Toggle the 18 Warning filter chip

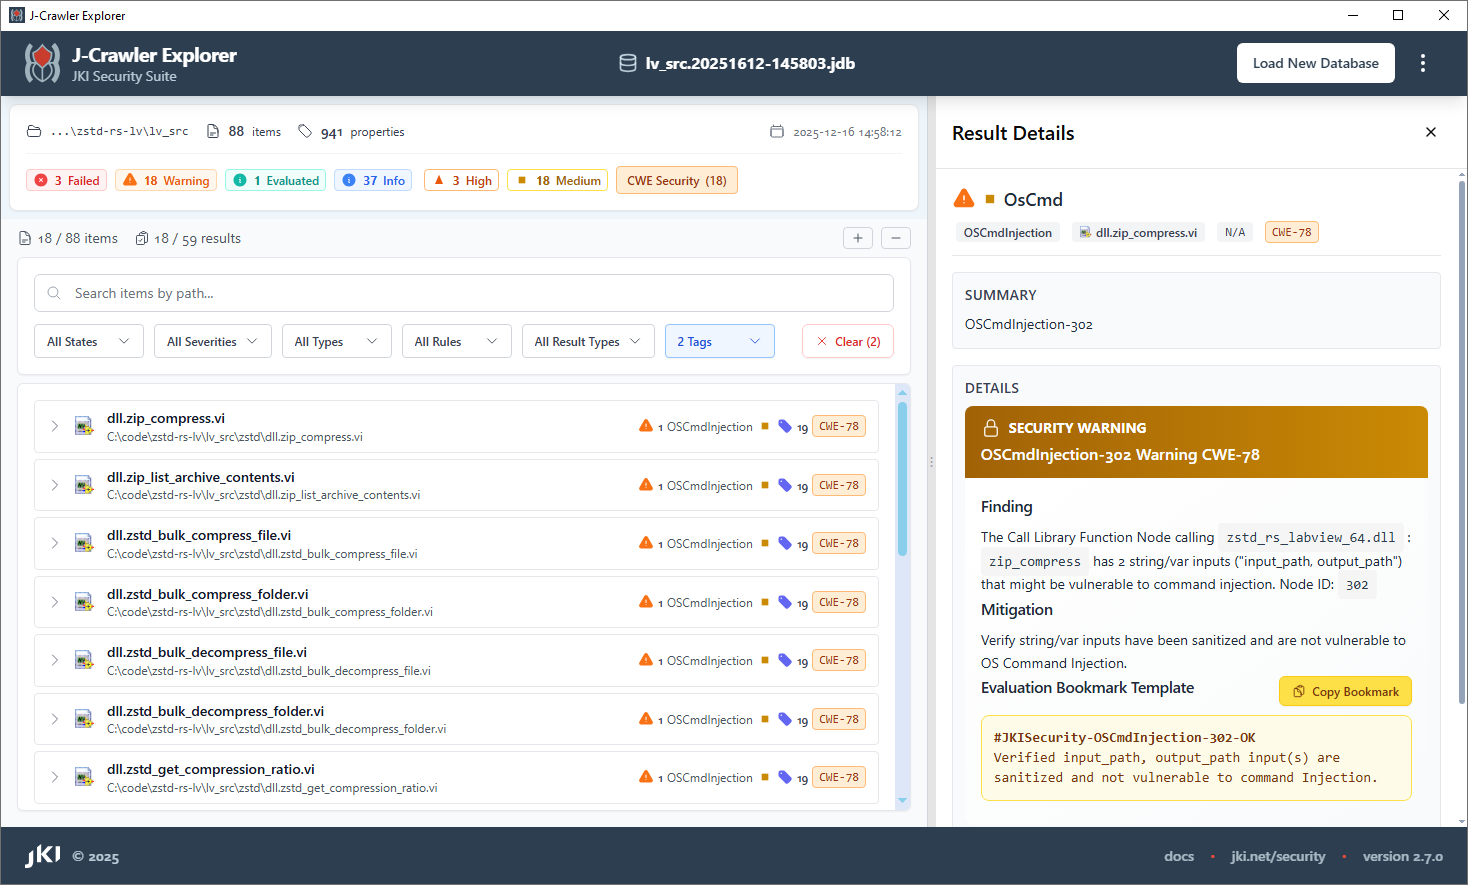167,180
